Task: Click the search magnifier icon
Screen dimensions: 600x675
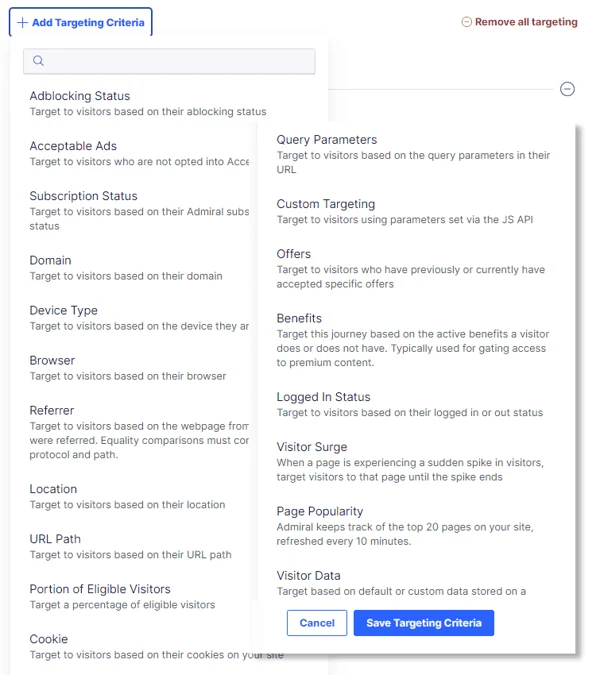Action: tap(39, 61)
